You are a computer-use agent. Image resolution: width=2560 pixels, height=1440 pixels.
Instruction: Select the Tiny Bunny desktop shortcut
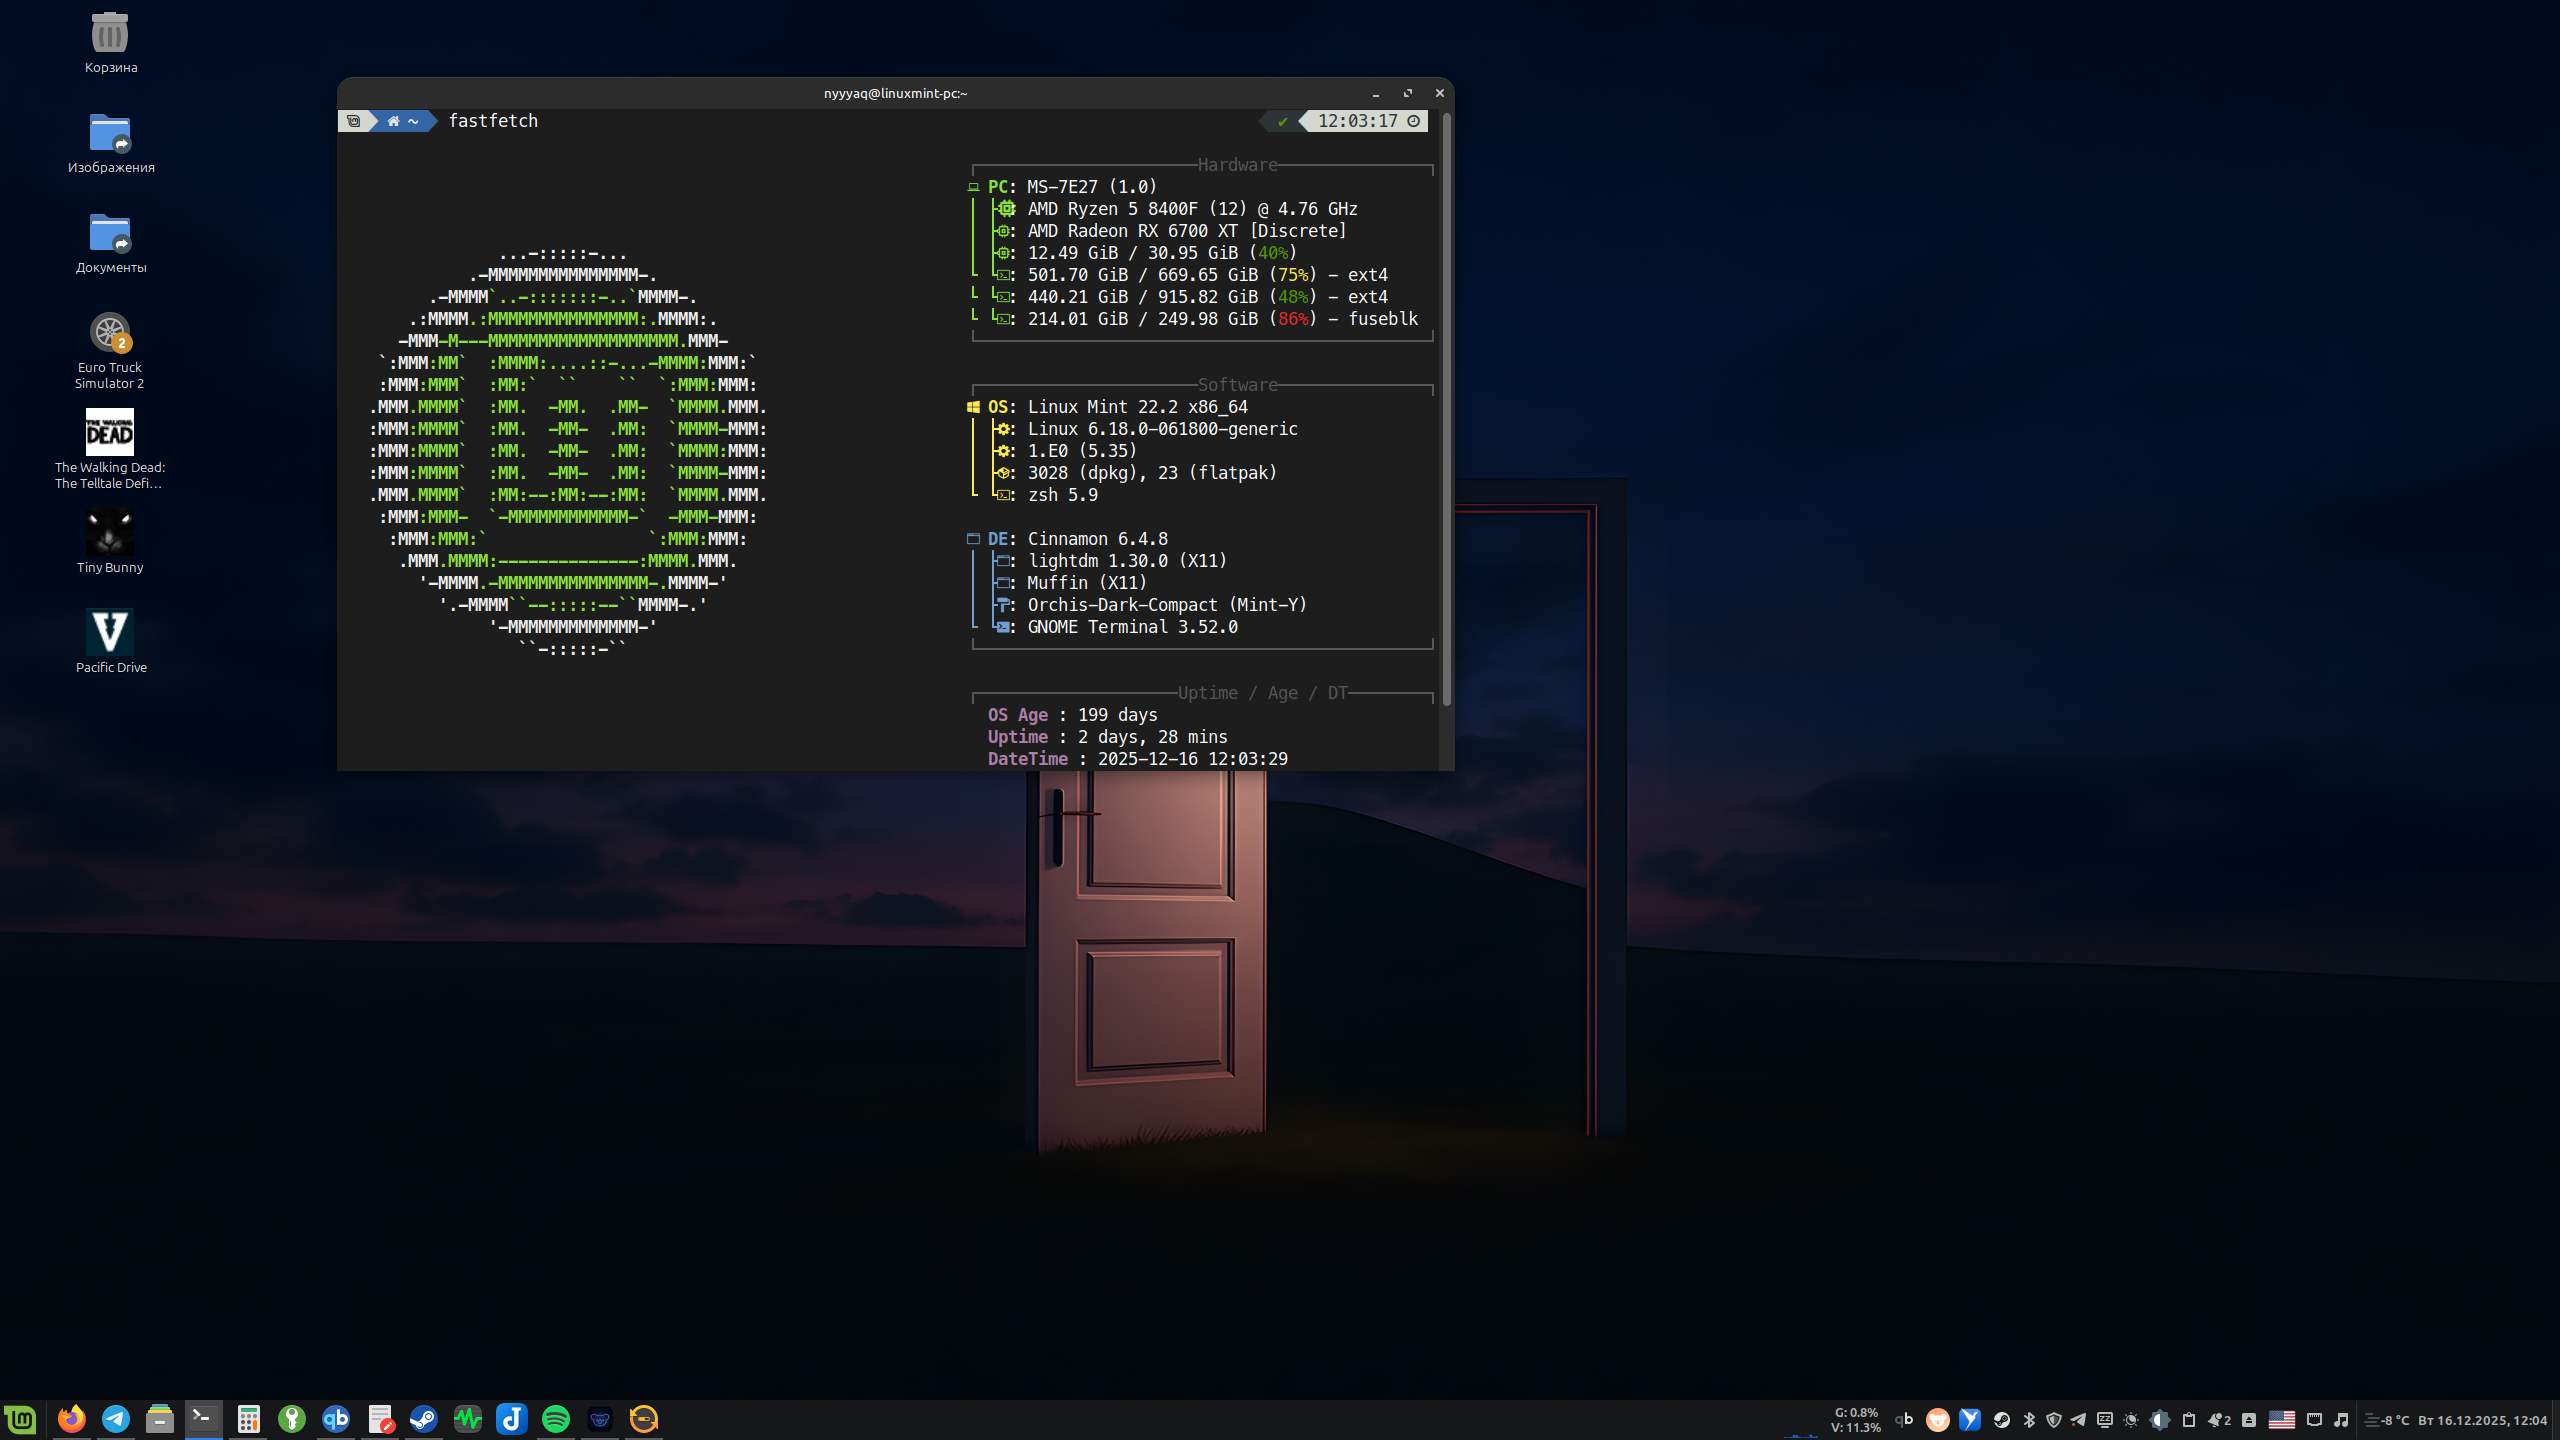[110, 534]
